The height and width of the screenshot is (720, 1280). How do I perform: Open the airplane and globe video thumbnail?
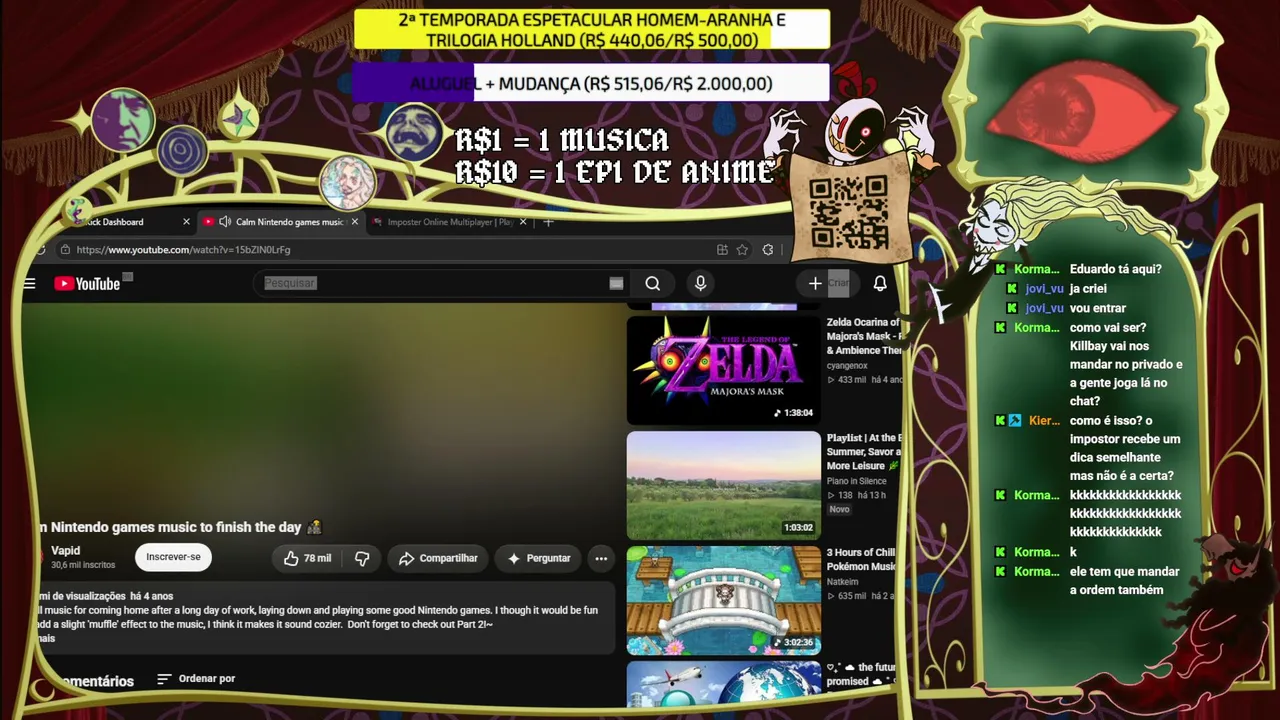[x=724, y=684]
